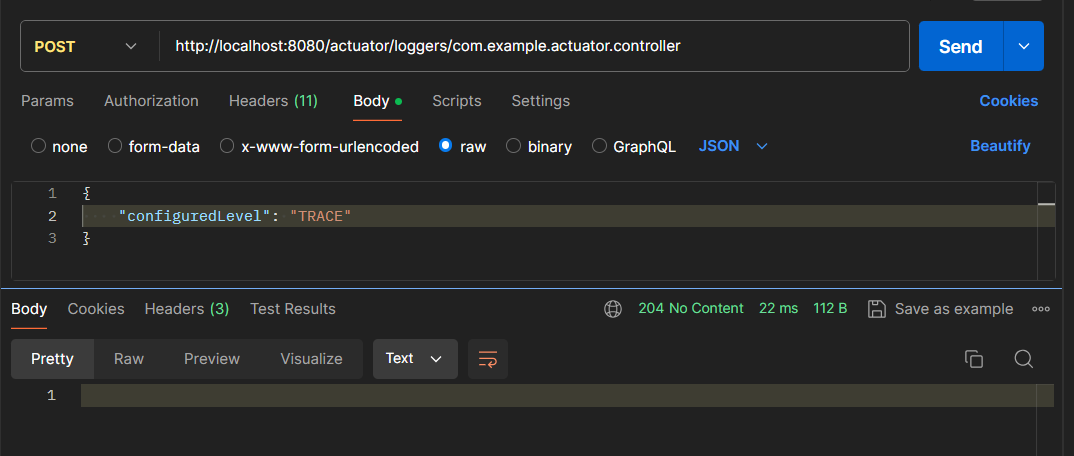
Task: Open network information globe icon
Action: tap(612, 309)
